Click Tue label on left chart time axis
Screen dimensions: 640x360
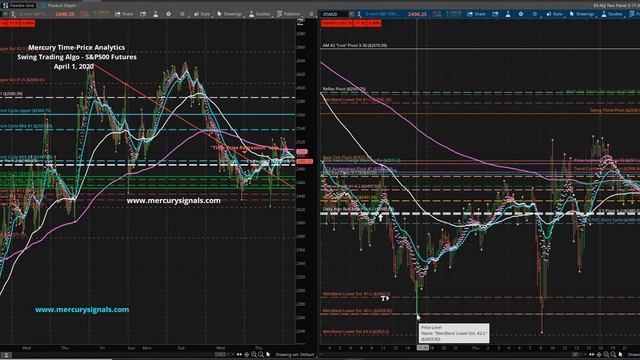point(181,348)
